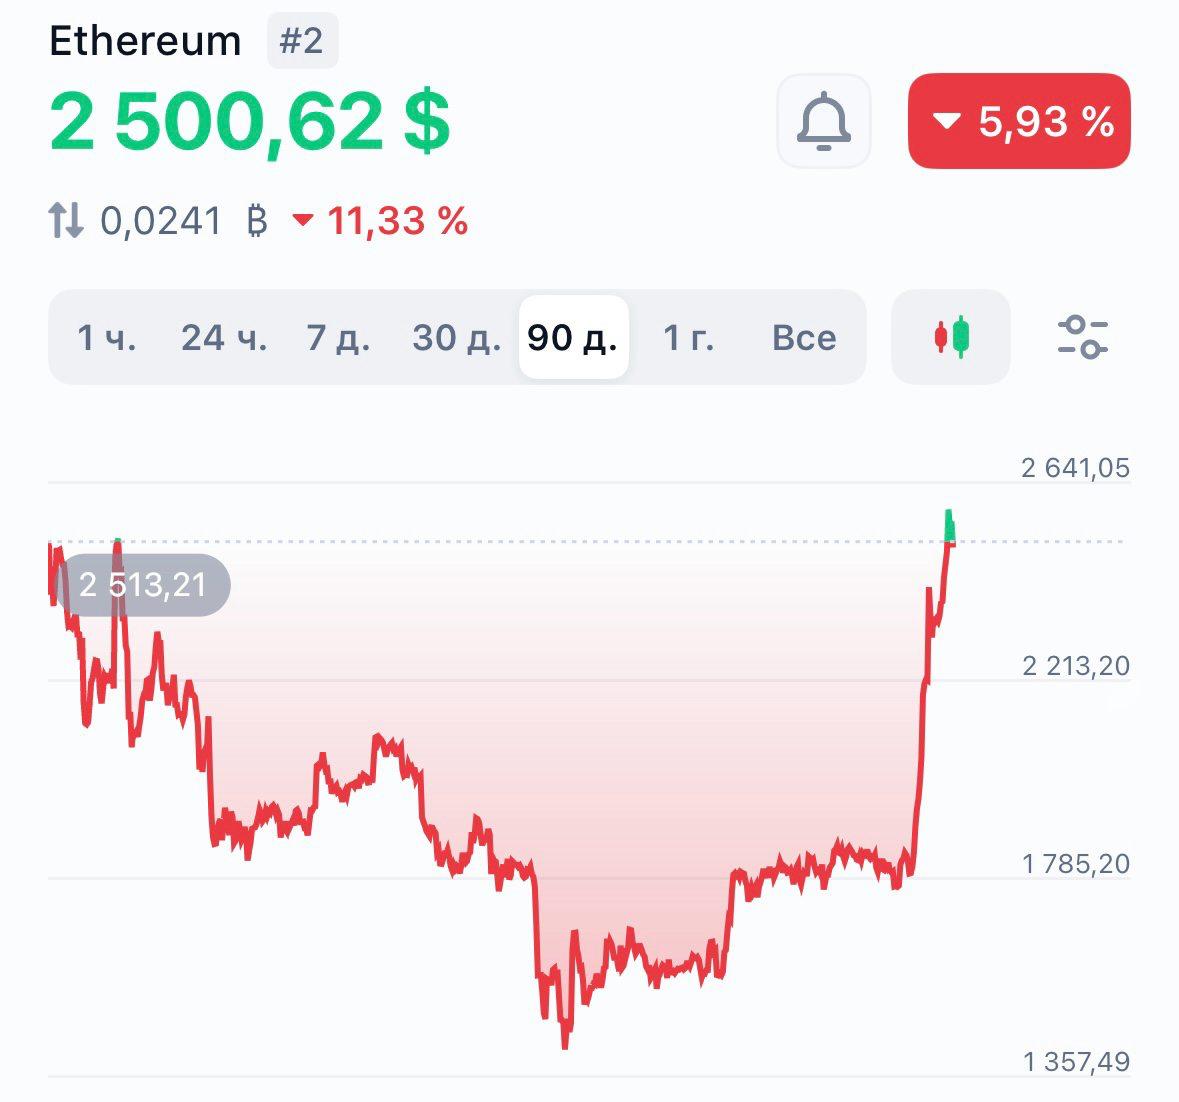Select the 1 ч. time range
The width and height of the screenshot is (1179, 1102).
107,338
